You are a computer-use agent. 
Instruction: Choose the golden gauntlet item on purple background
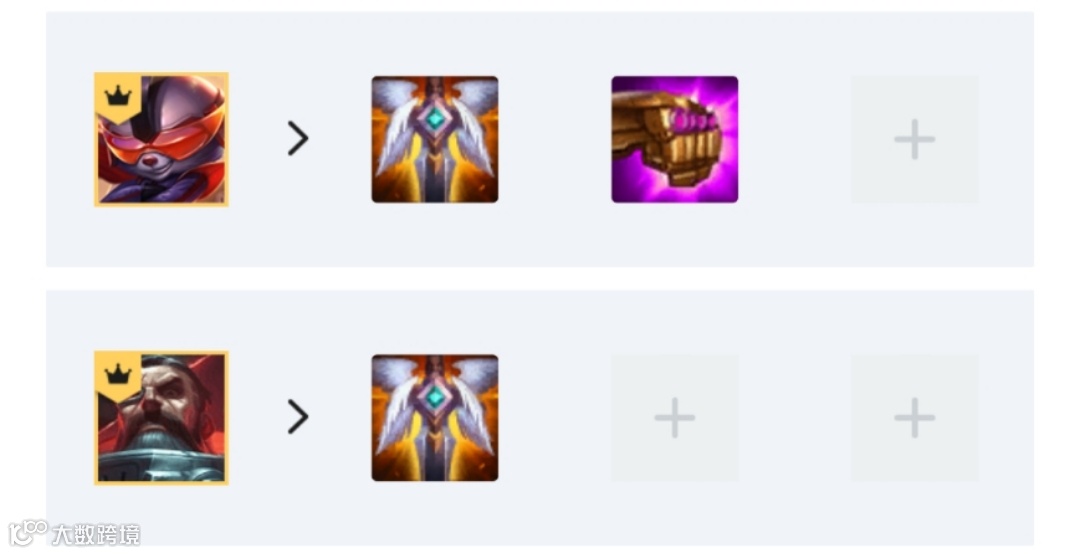674,139
